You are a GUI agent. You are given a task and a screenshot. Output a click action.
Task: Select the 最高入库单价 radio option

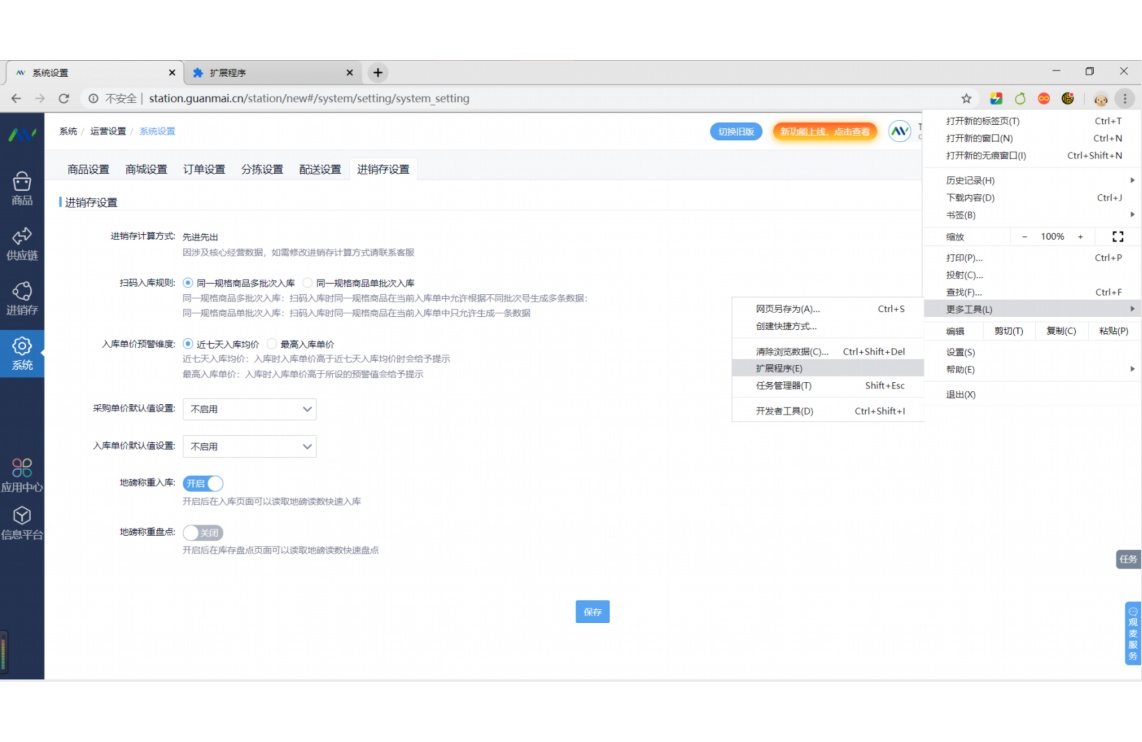click(271, 346)
